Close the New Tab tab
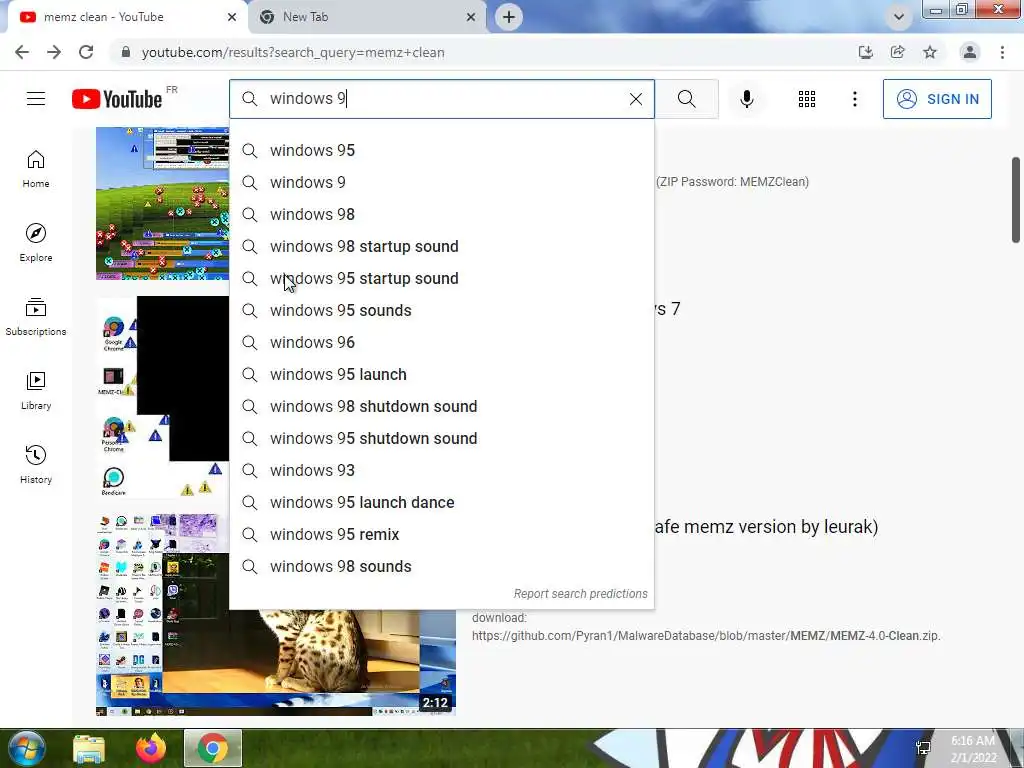 [x=471, y=17]
